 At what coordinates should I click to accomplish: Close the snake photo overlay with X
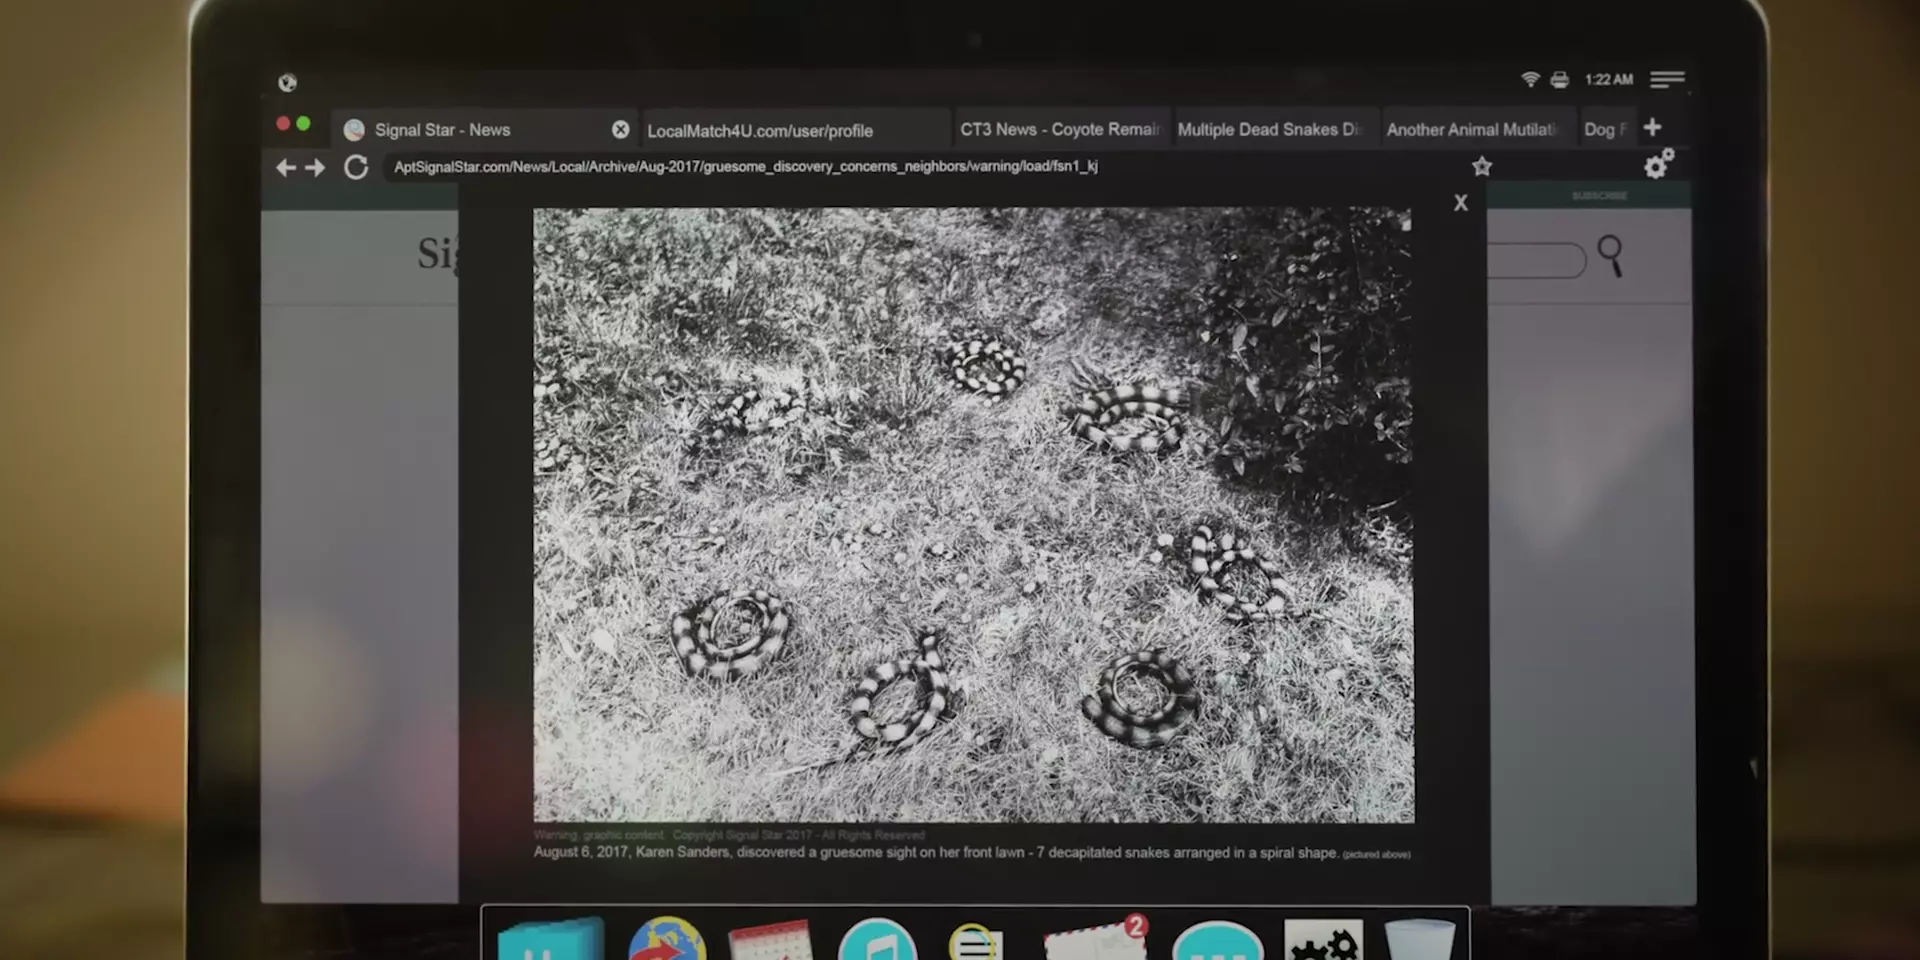point(1461,203)
